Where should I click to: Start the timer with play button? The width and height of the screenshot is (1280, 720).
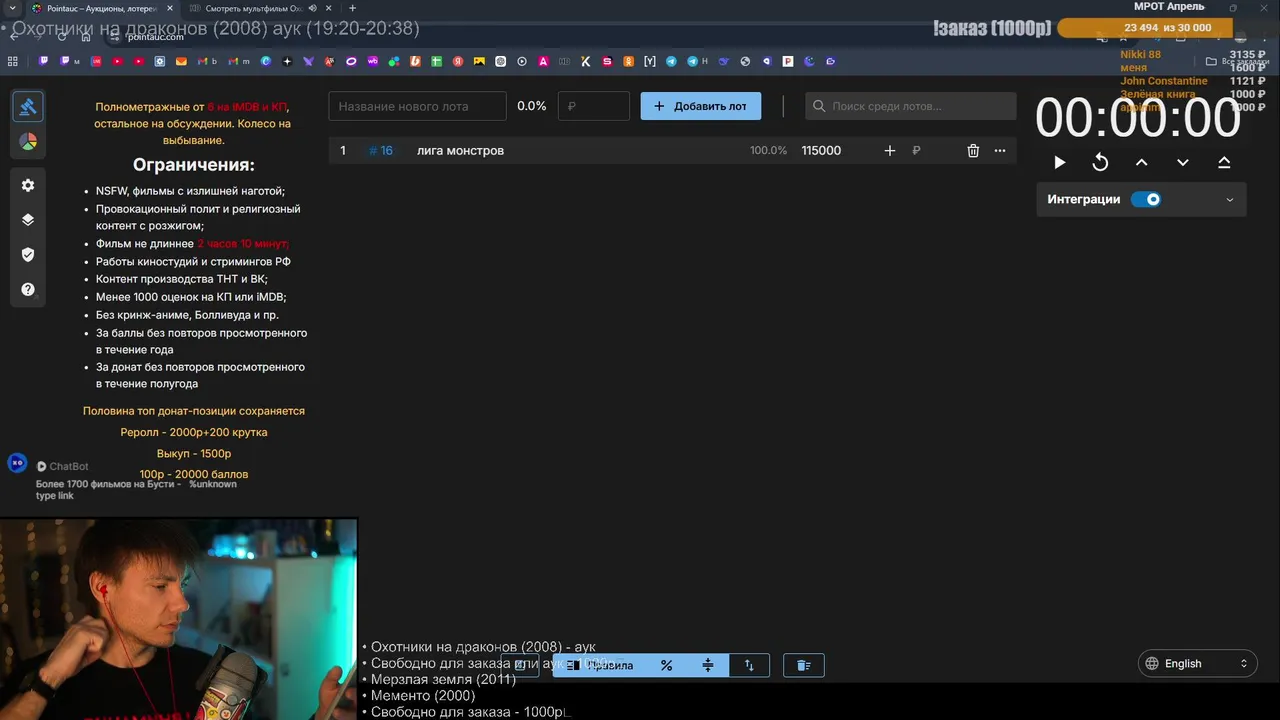click(x=1060, y=163)
